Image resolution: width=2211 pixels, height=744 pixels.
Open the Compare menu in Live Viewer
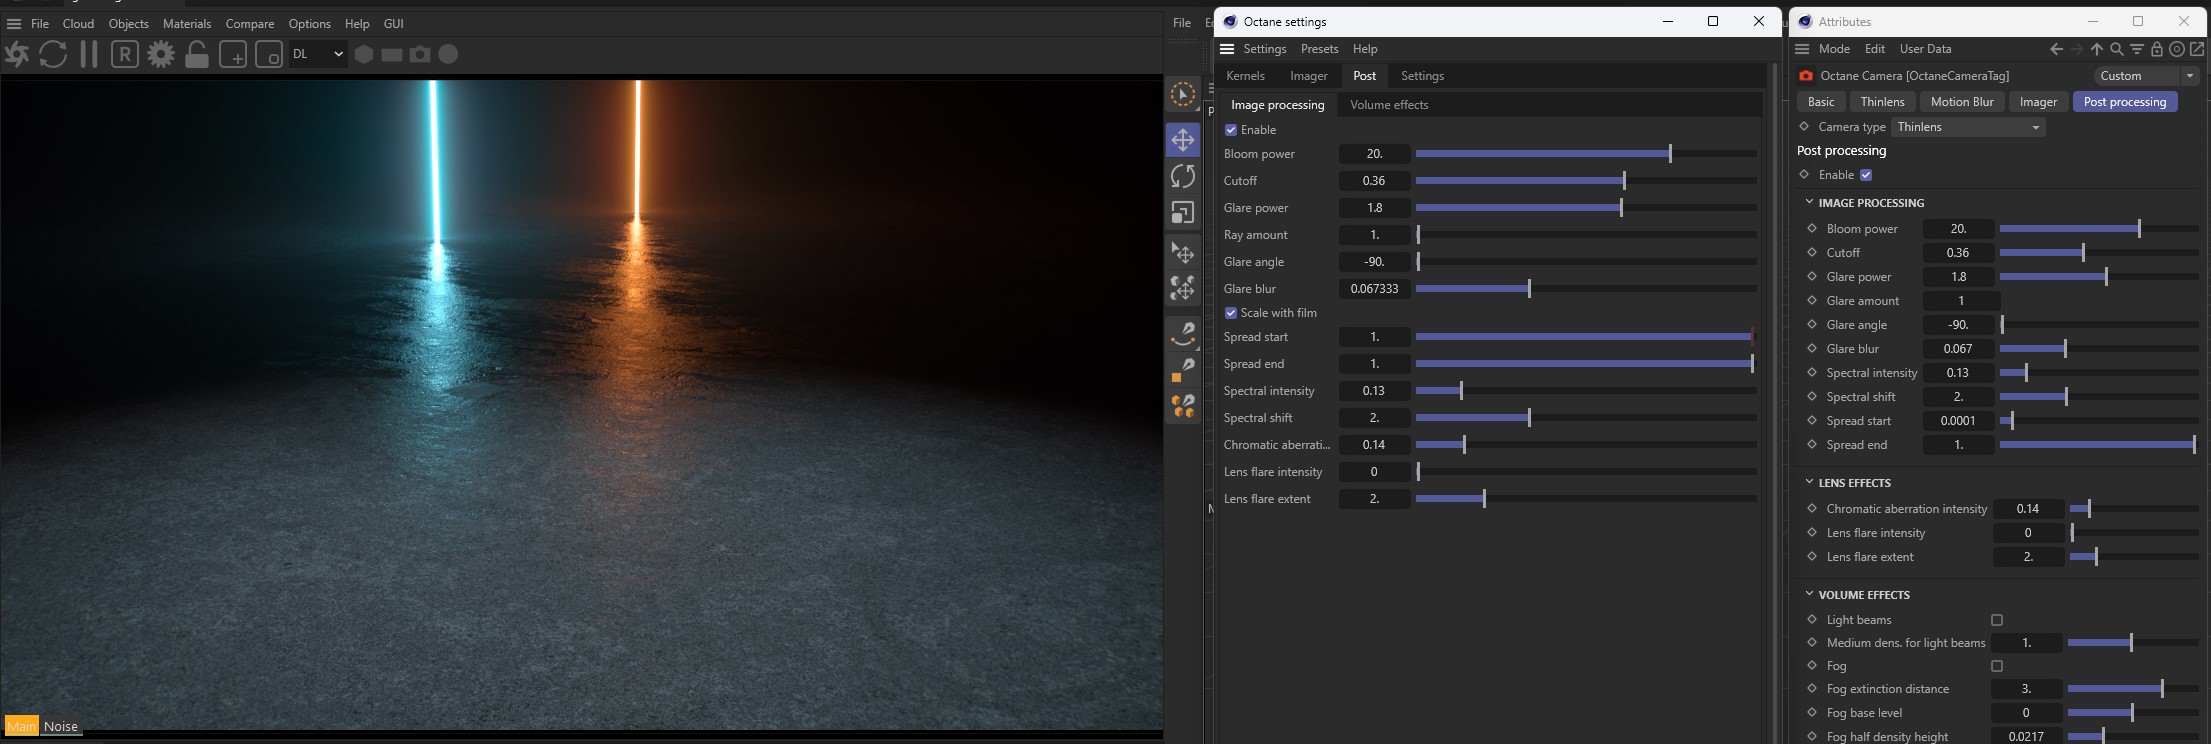tap(250, 23)
